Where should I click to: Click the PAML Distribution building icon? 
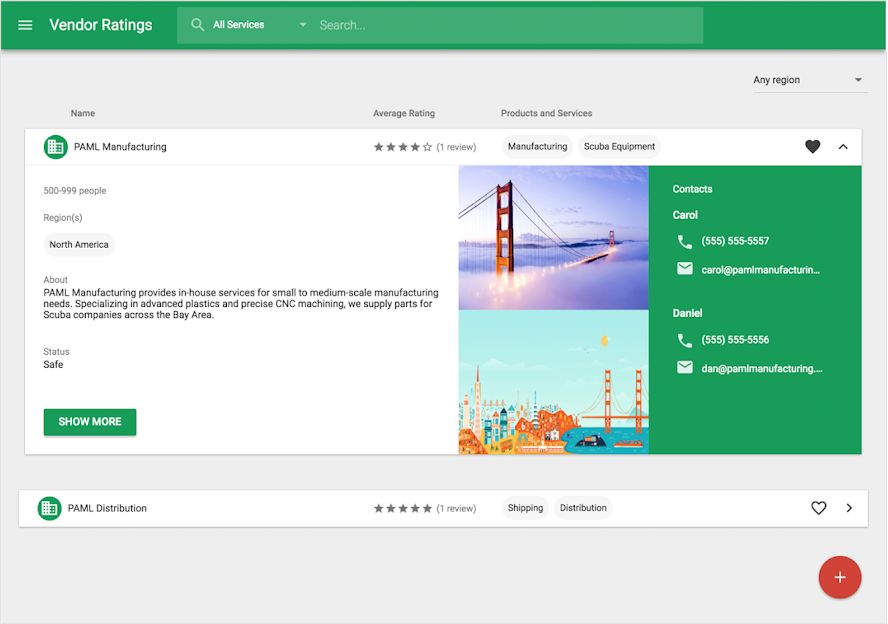pyautogui.click(x=49, y=508)
